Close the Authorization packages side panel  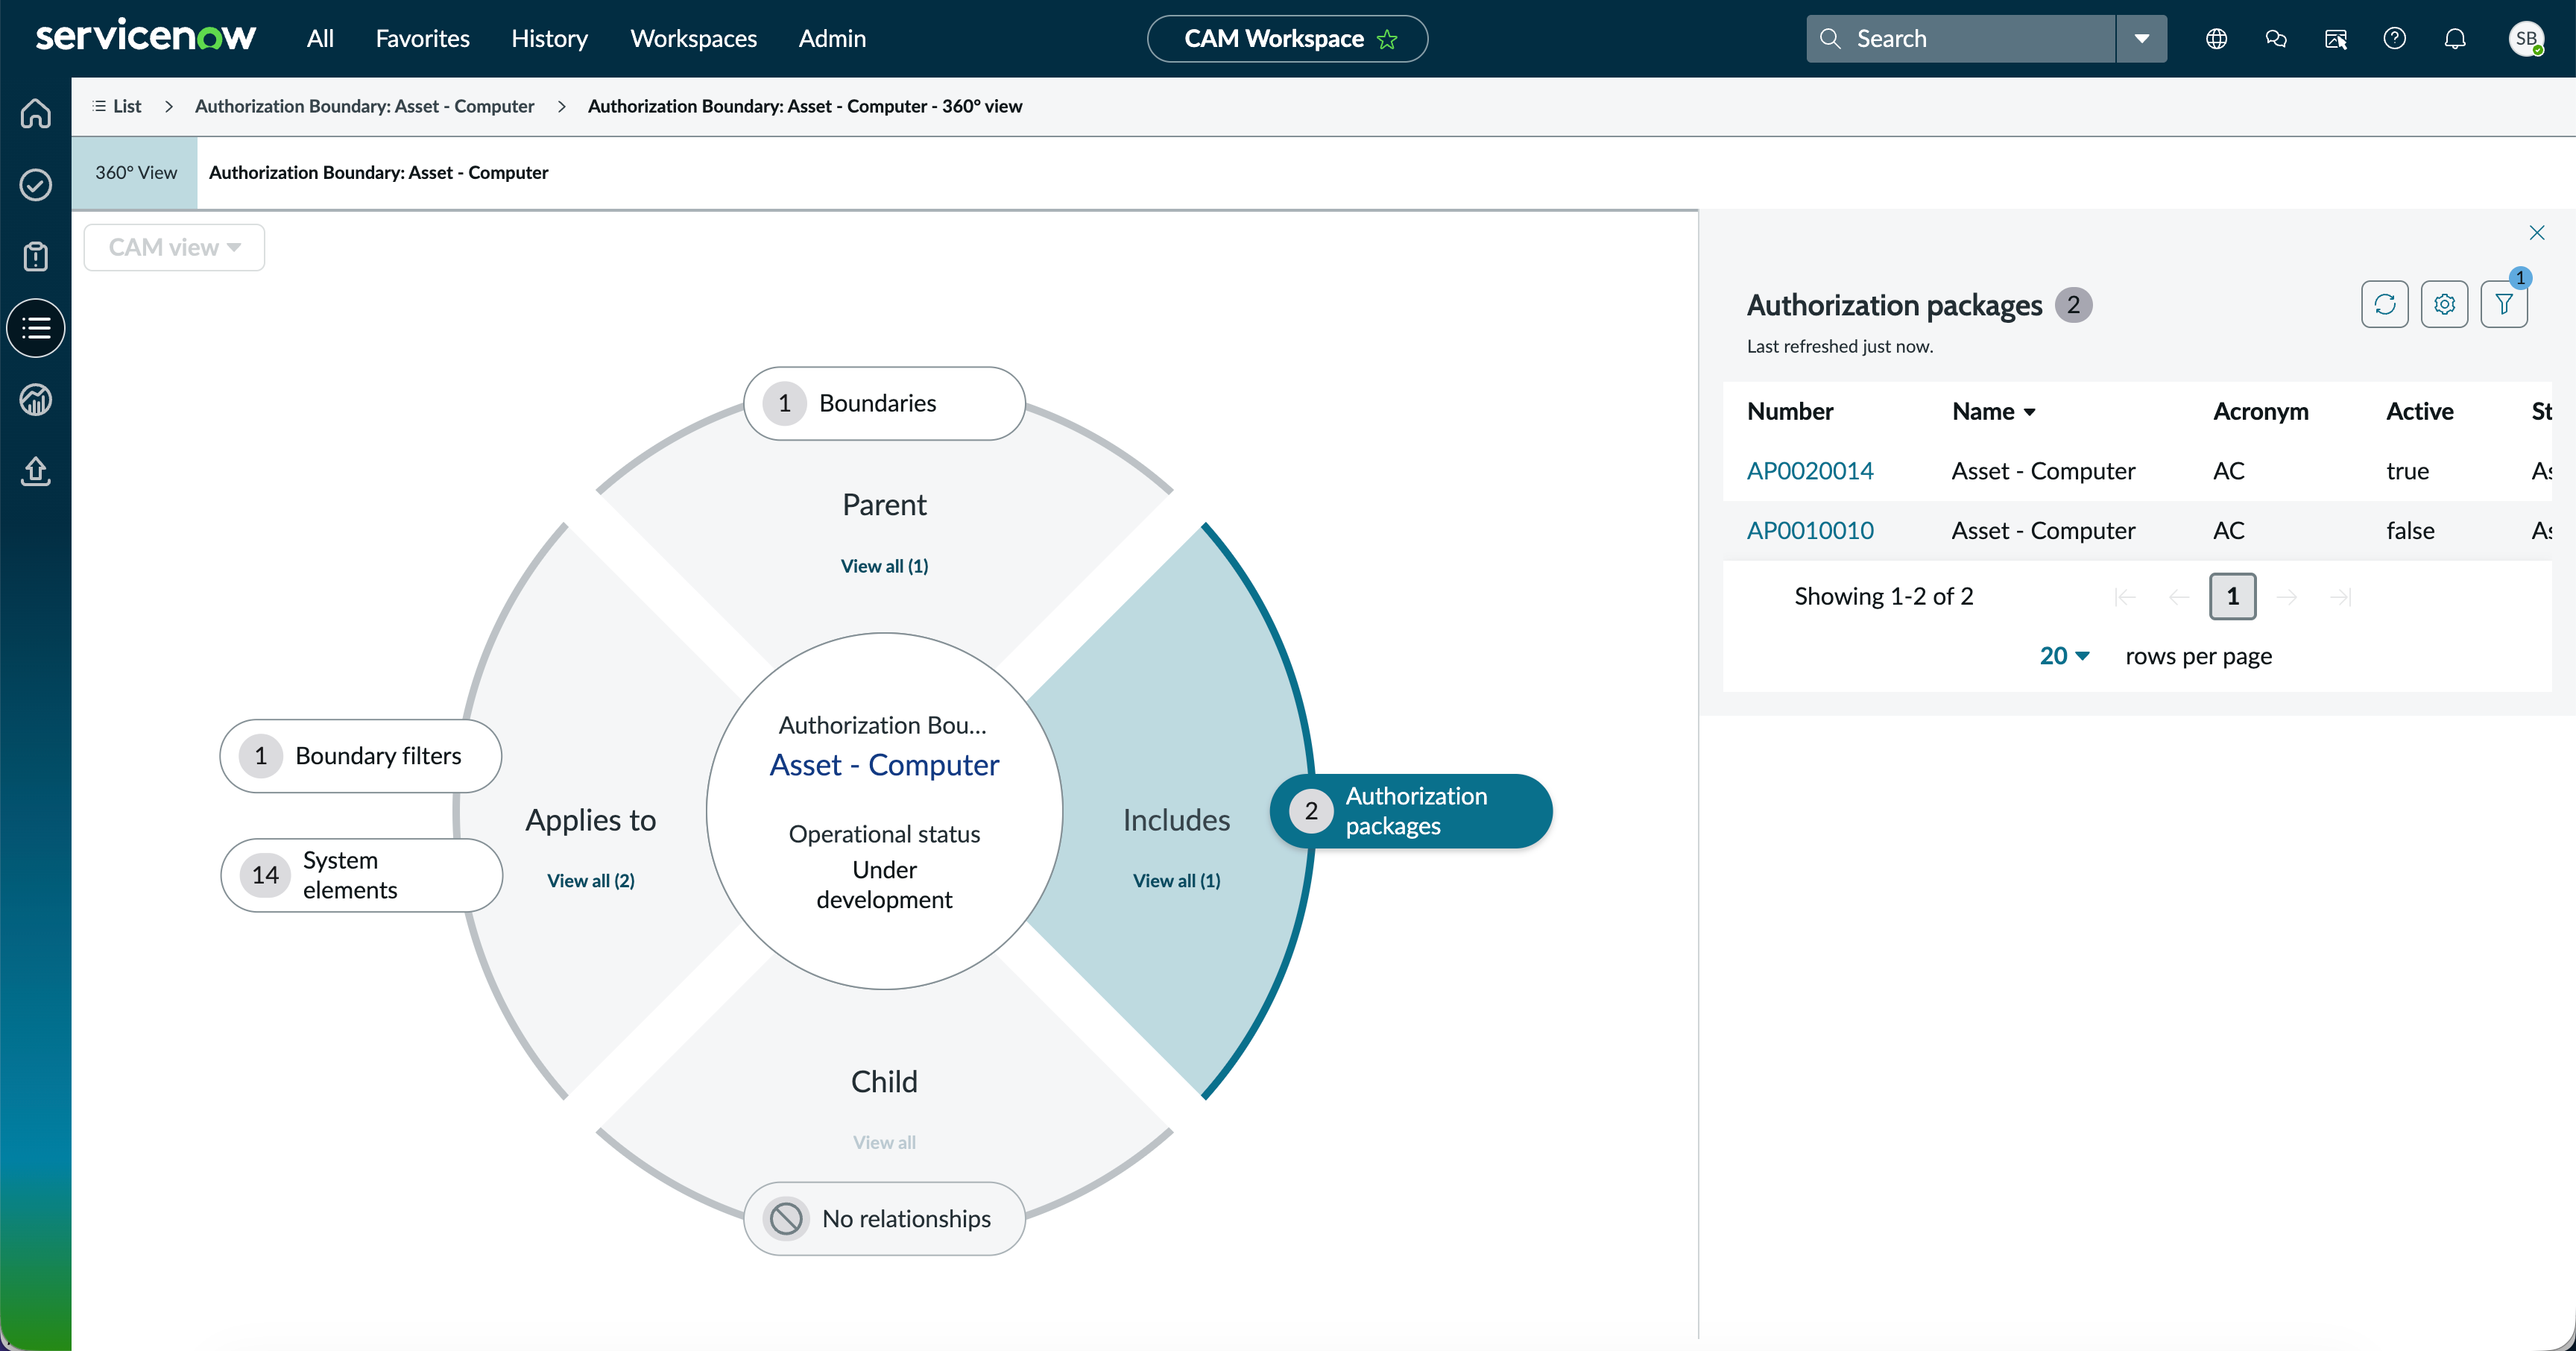(2537, 233)
